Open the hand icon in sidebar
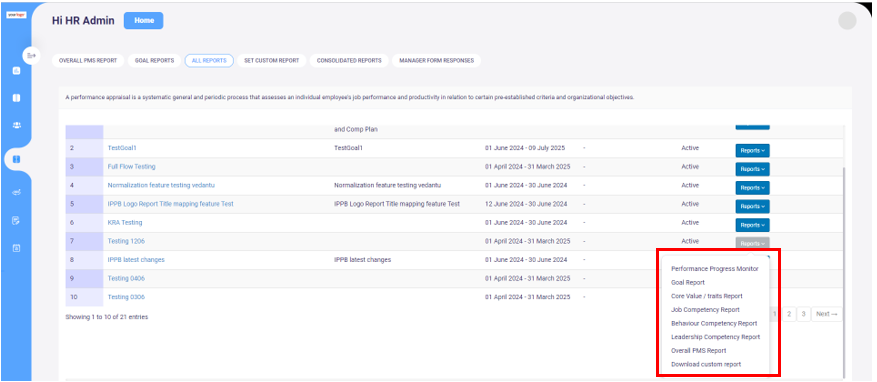 tap(16, 193)
